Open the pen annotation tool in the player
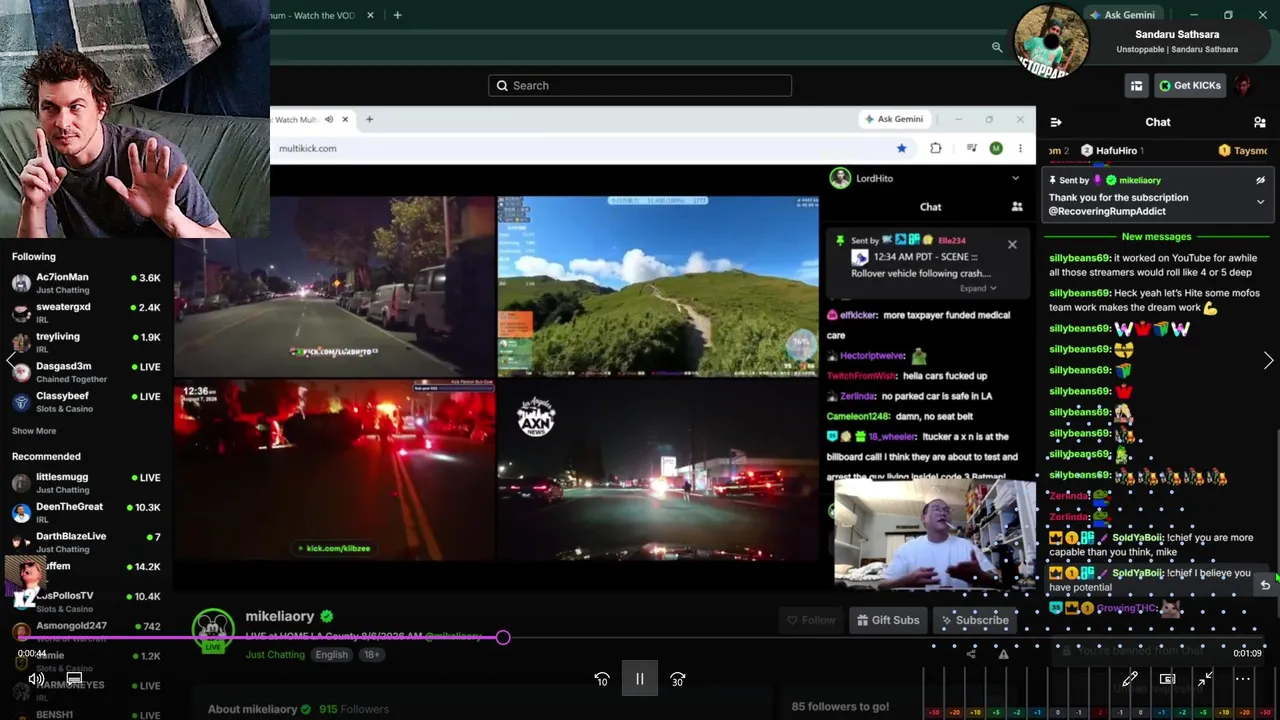Image resolution: width=1280 pixels, height=720 pixels. click(1130, 679)
